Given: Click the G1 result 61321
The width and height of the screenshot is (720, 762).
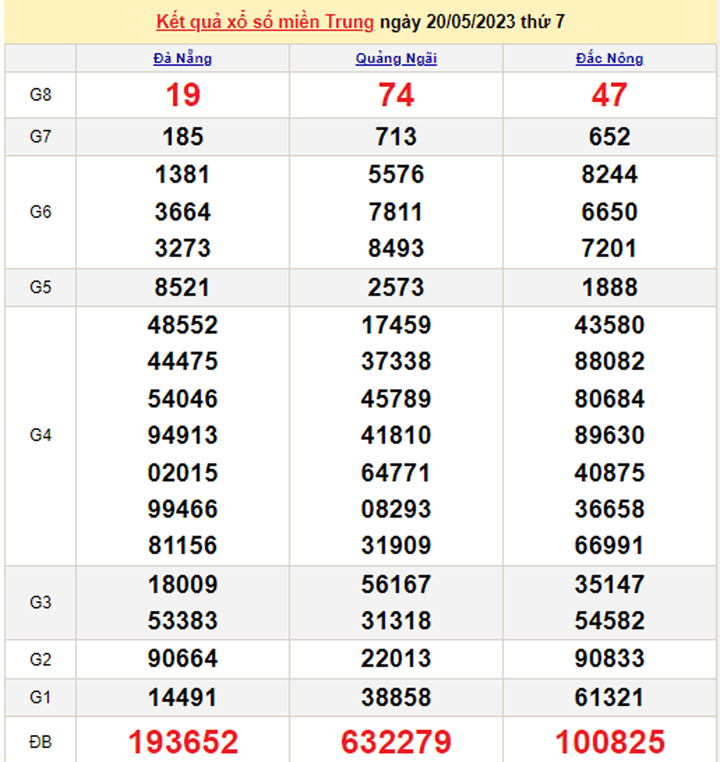Looking at the screenshot, I should pos(609,696).
